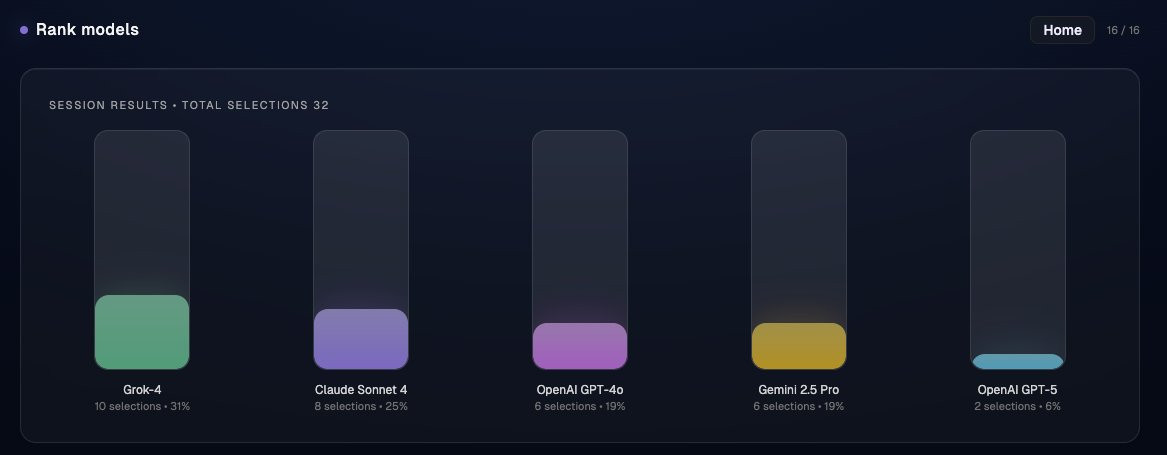
Task: Click the purple dot beside Rank models
Action: coord(24,30)
